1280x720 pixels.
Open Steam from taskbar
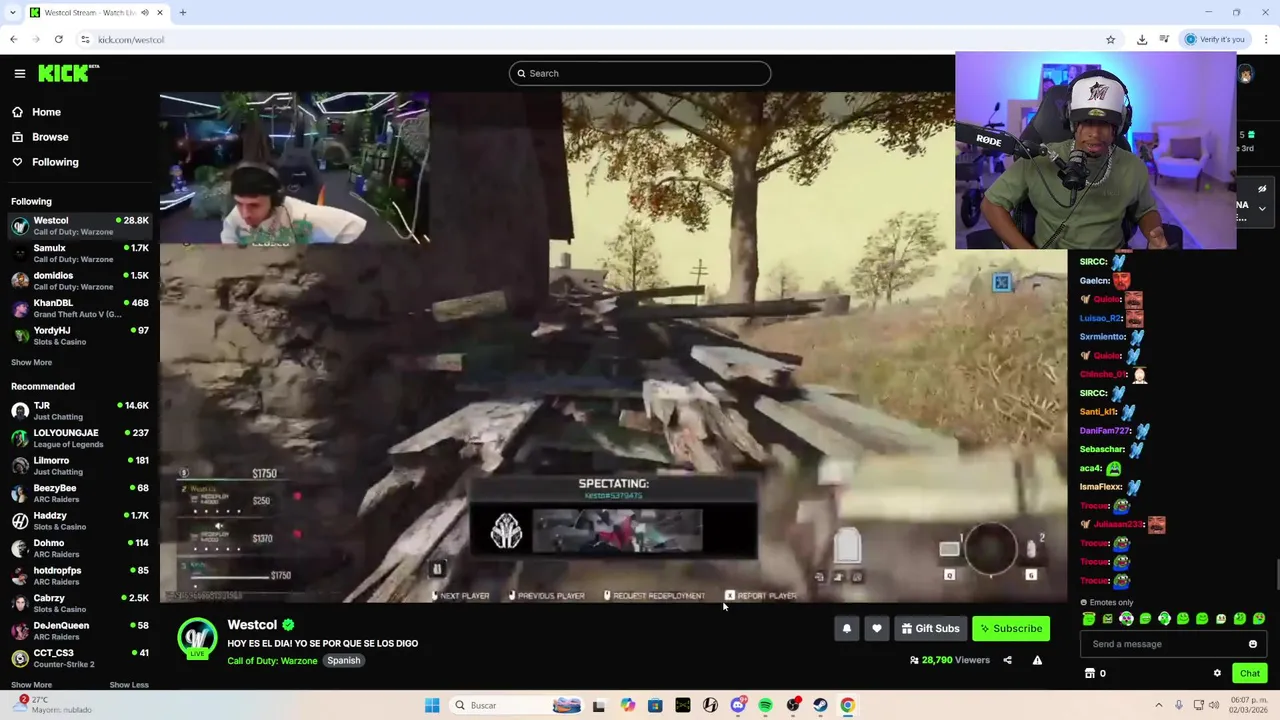tap(820, 705)
